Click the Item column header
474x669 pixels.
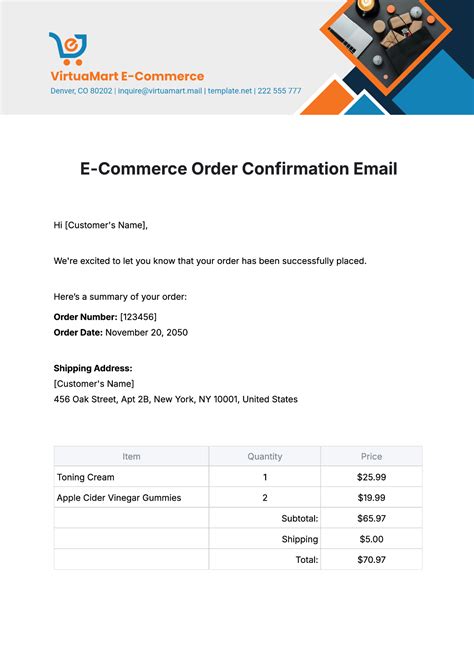(x=131, y=457)
